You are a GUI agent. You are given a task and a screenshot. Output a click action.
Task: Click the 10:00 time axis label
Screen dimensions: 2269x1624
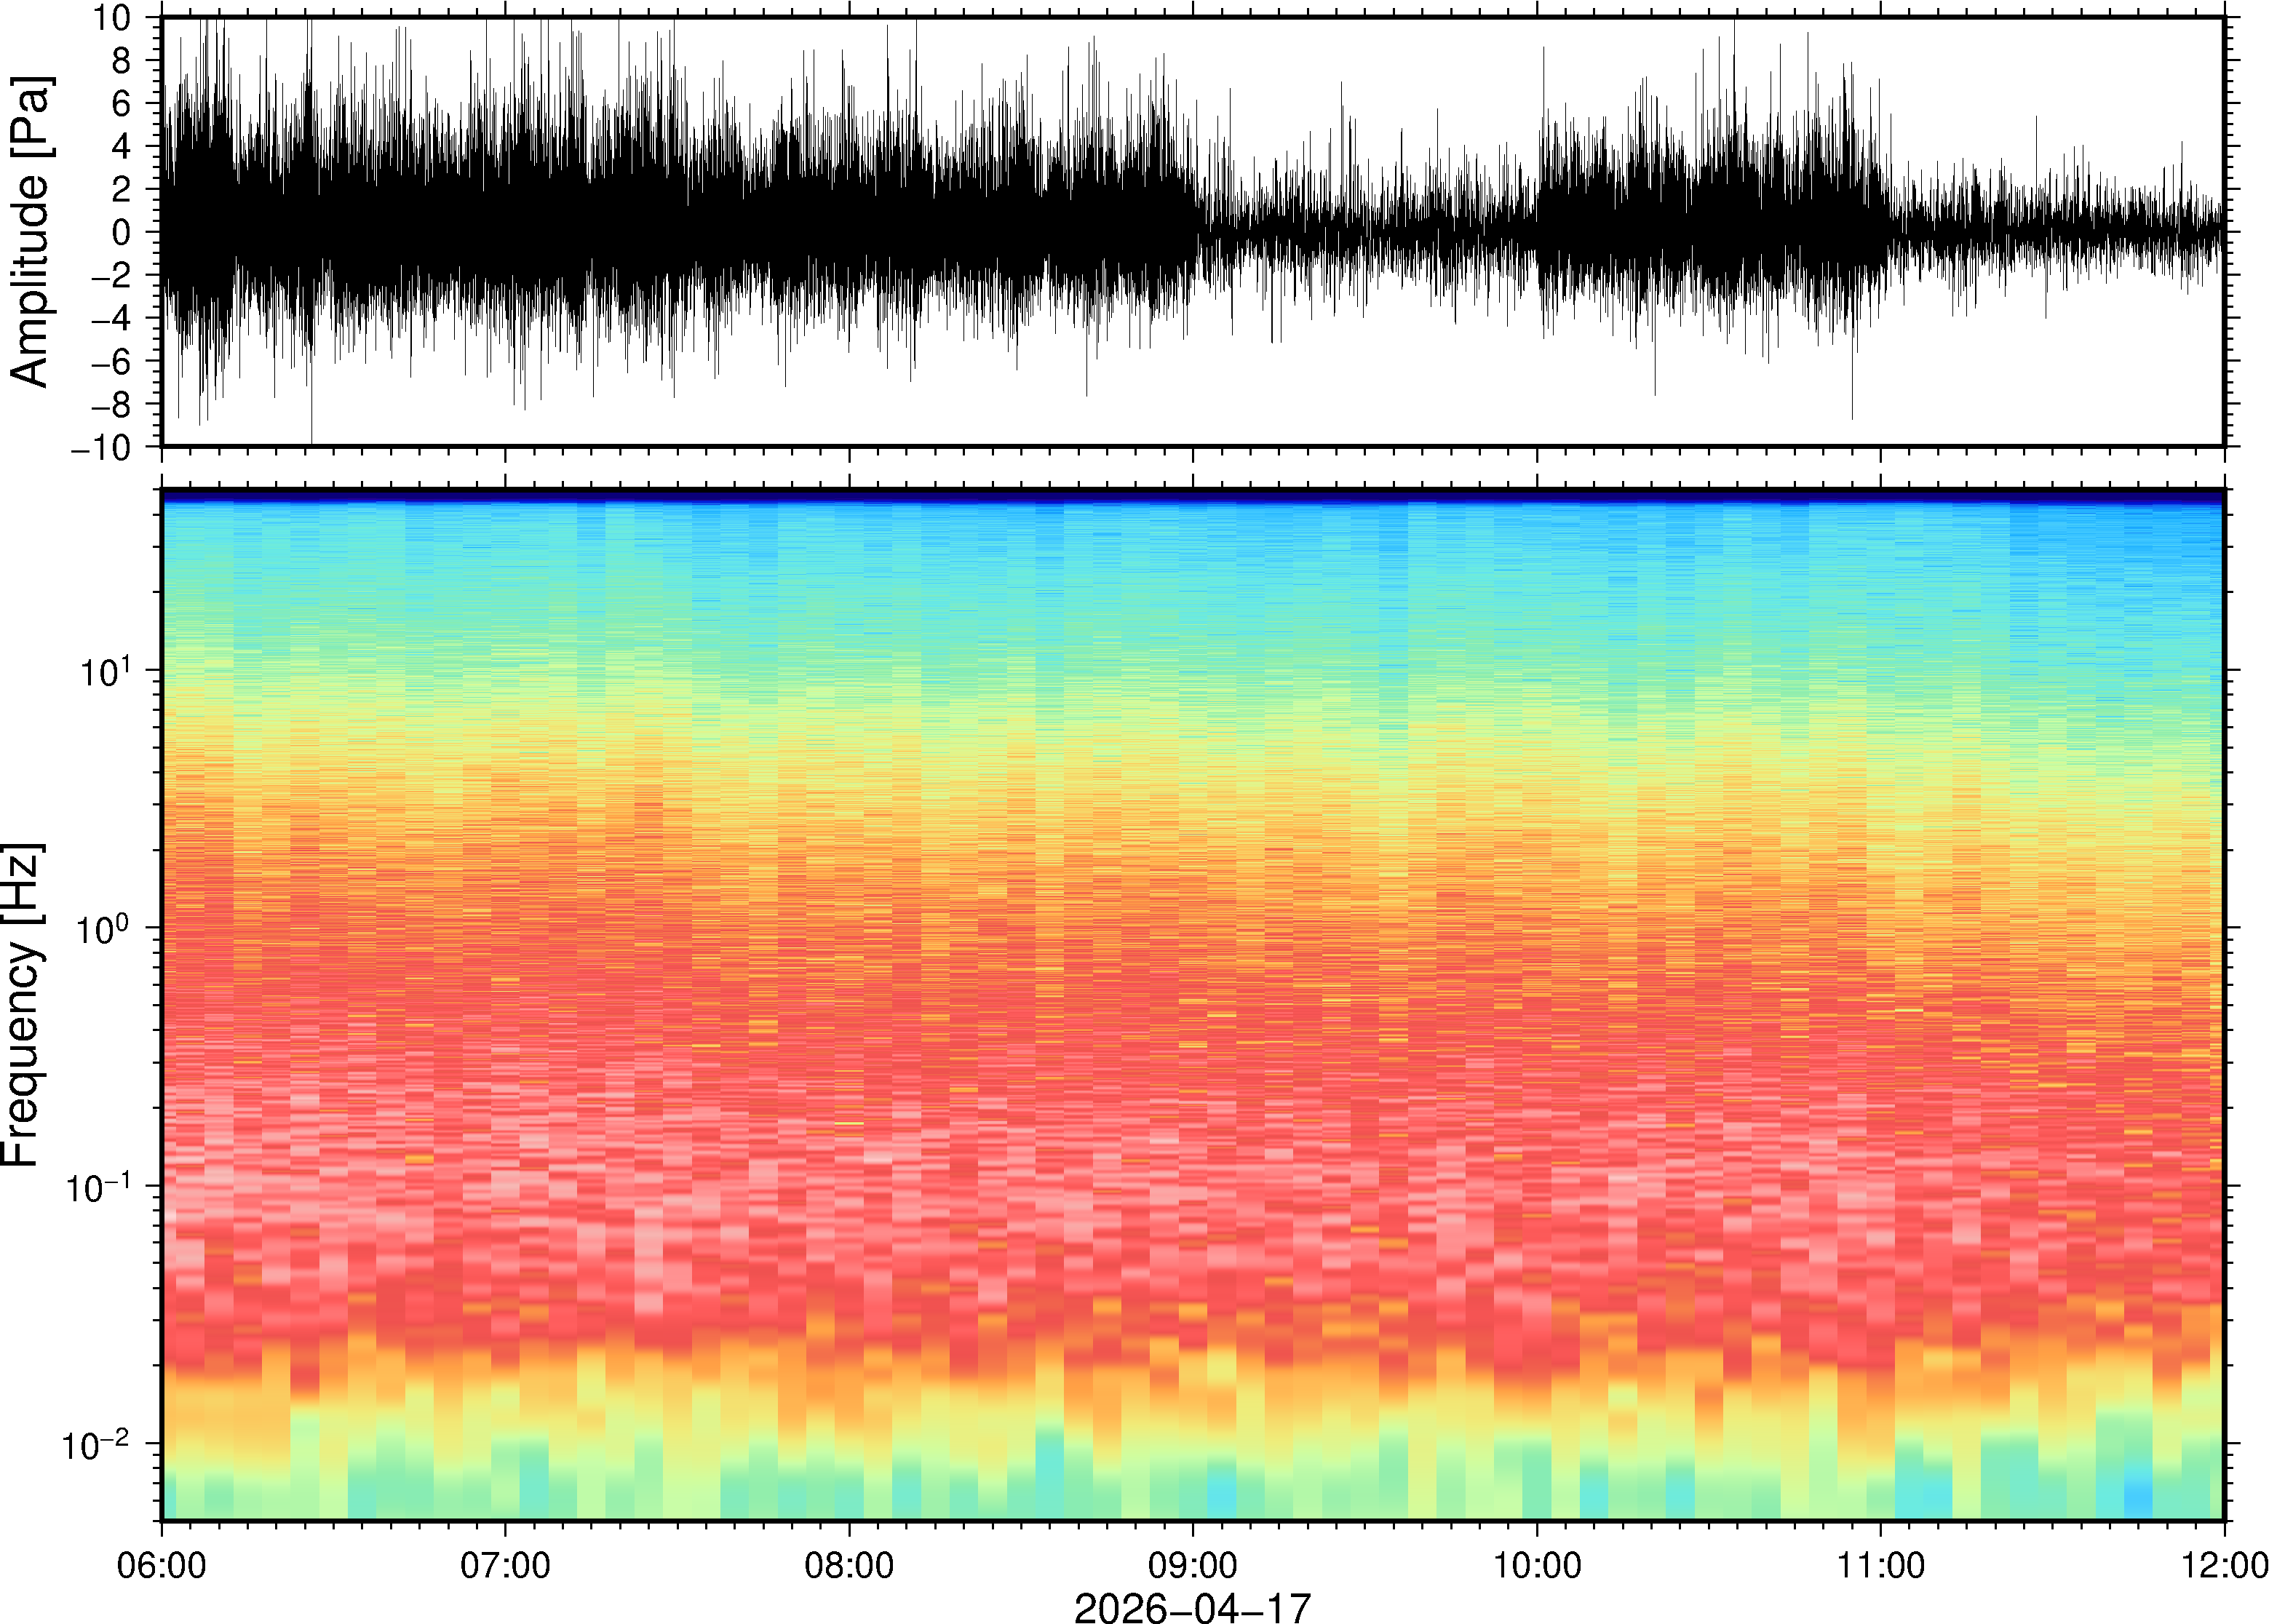1537,1564
